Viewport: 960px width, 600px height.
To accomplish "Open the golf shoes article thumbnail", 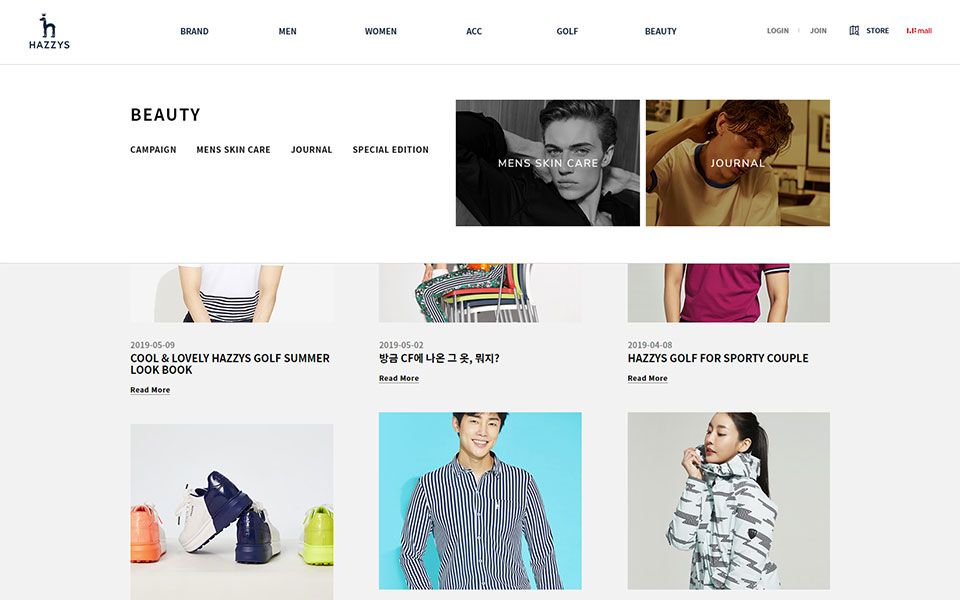I will tap(232, 512).
